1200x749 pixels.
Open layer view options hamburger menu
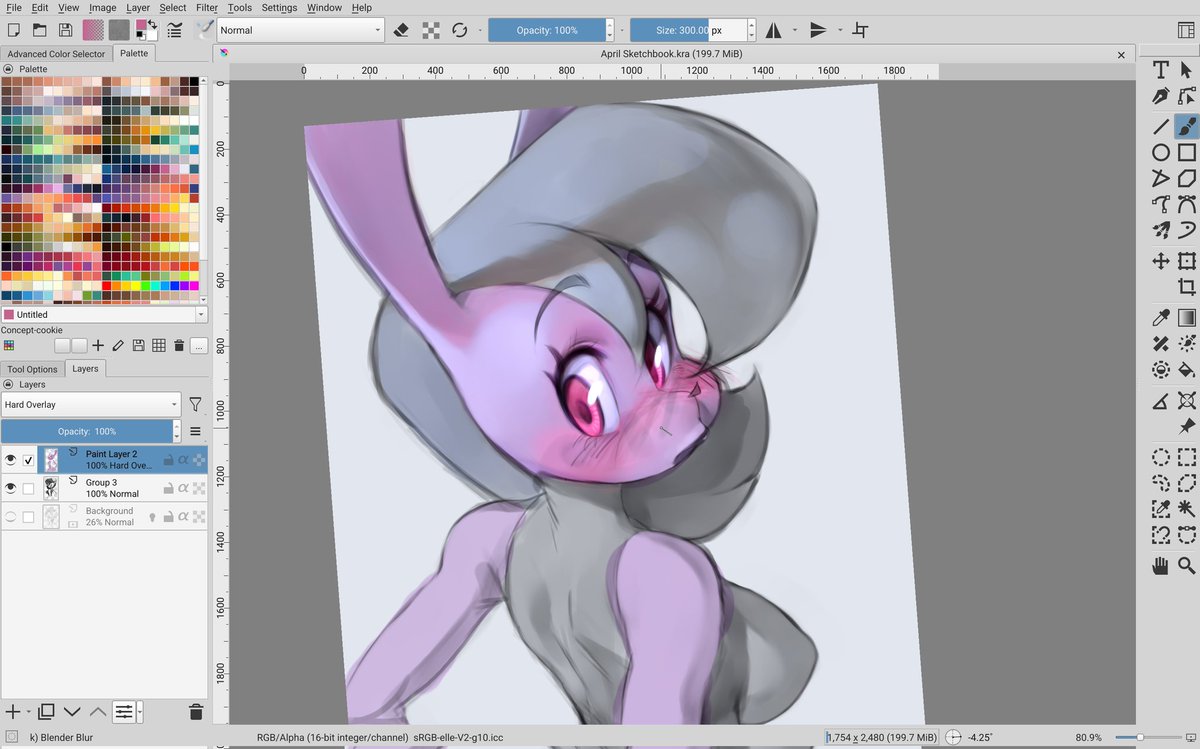[x=195, y=432]
